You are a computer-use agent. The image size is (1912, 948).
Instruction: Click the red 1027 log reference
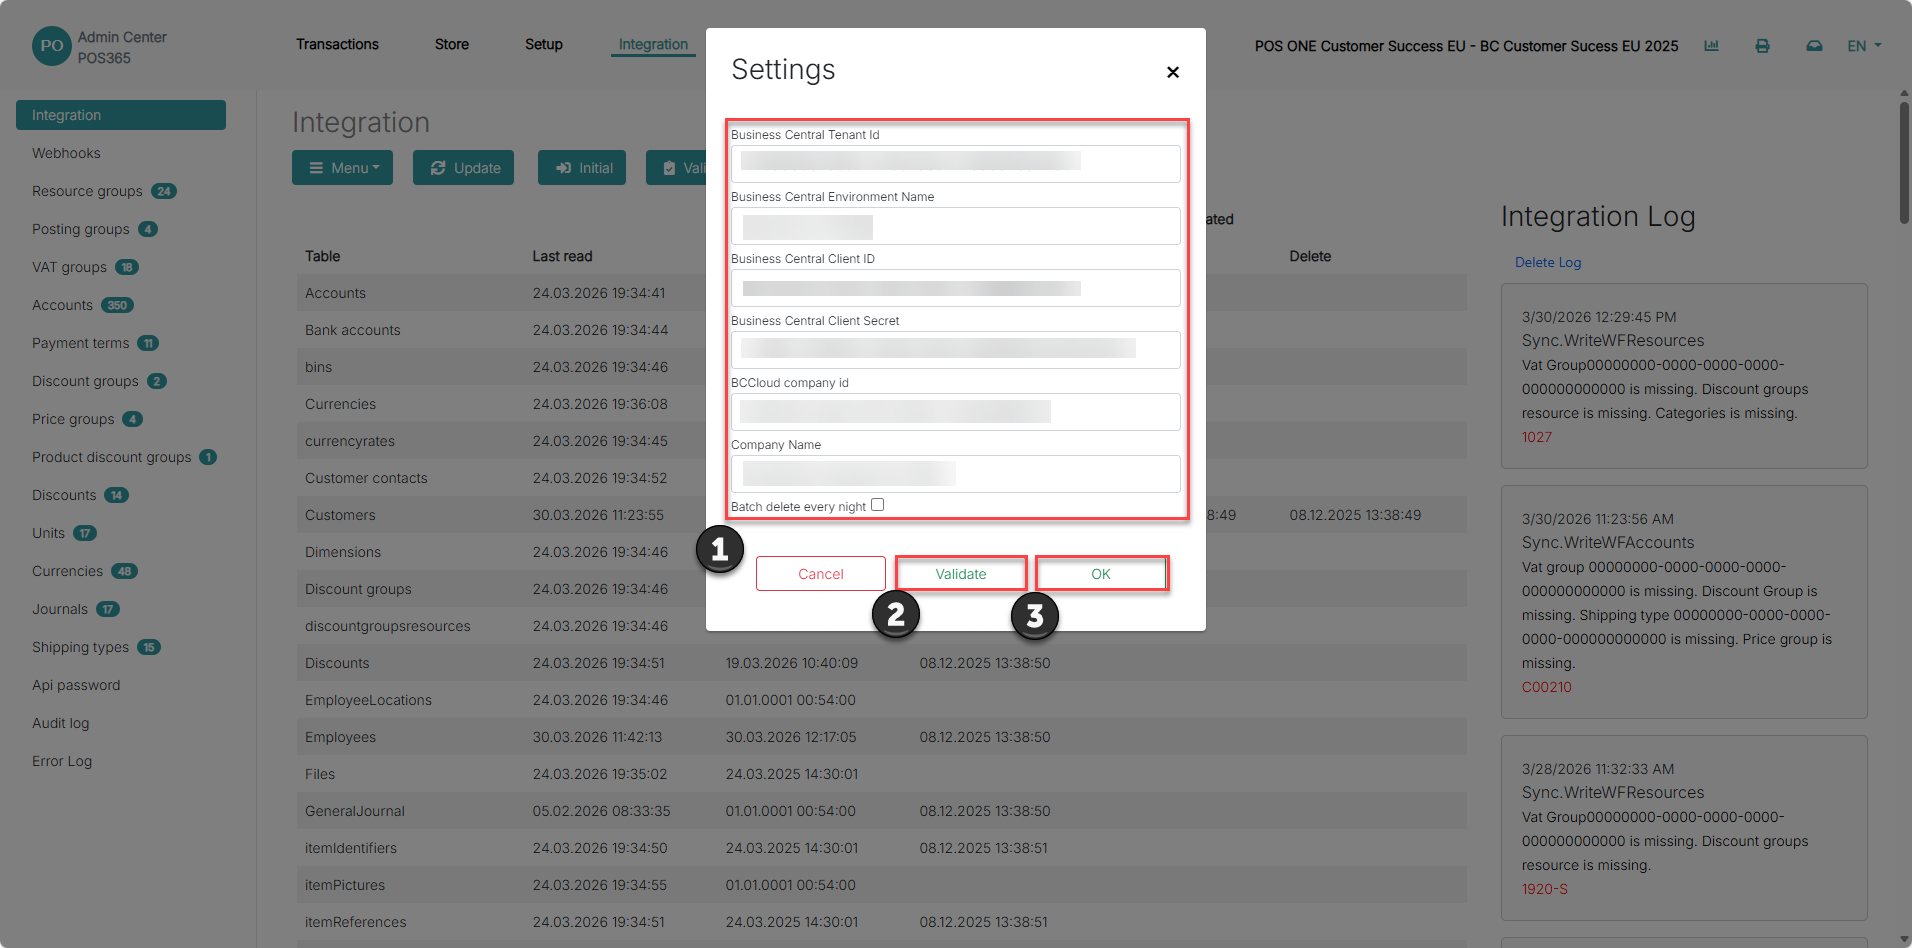(1537, 437)
